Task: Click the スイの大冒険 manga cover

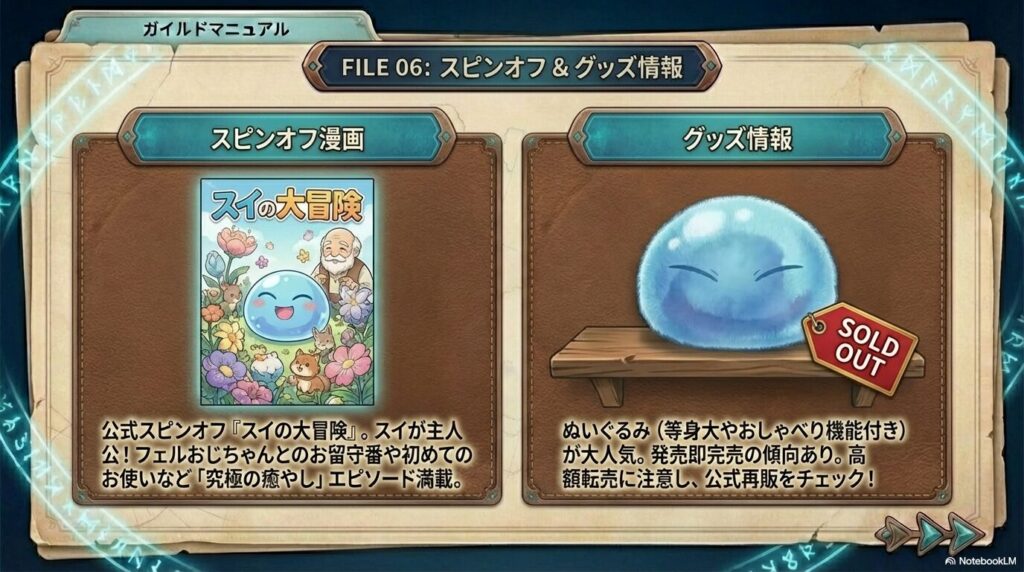Action: 287,292
